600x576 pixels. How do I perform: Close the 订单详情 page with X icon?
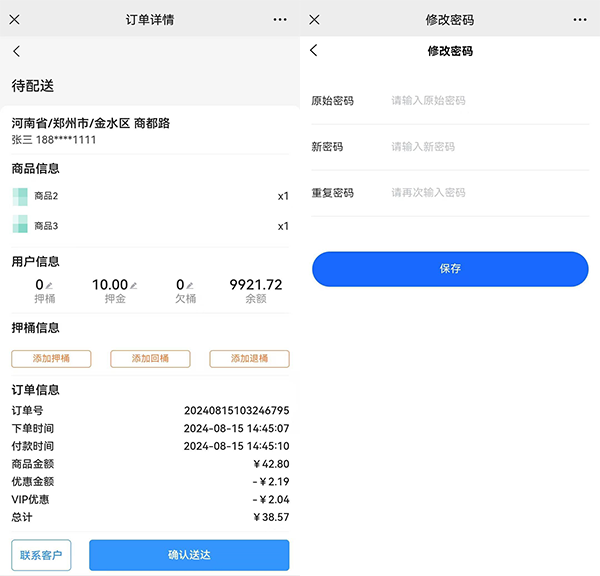pyautogui.click(x=14, y=19)
